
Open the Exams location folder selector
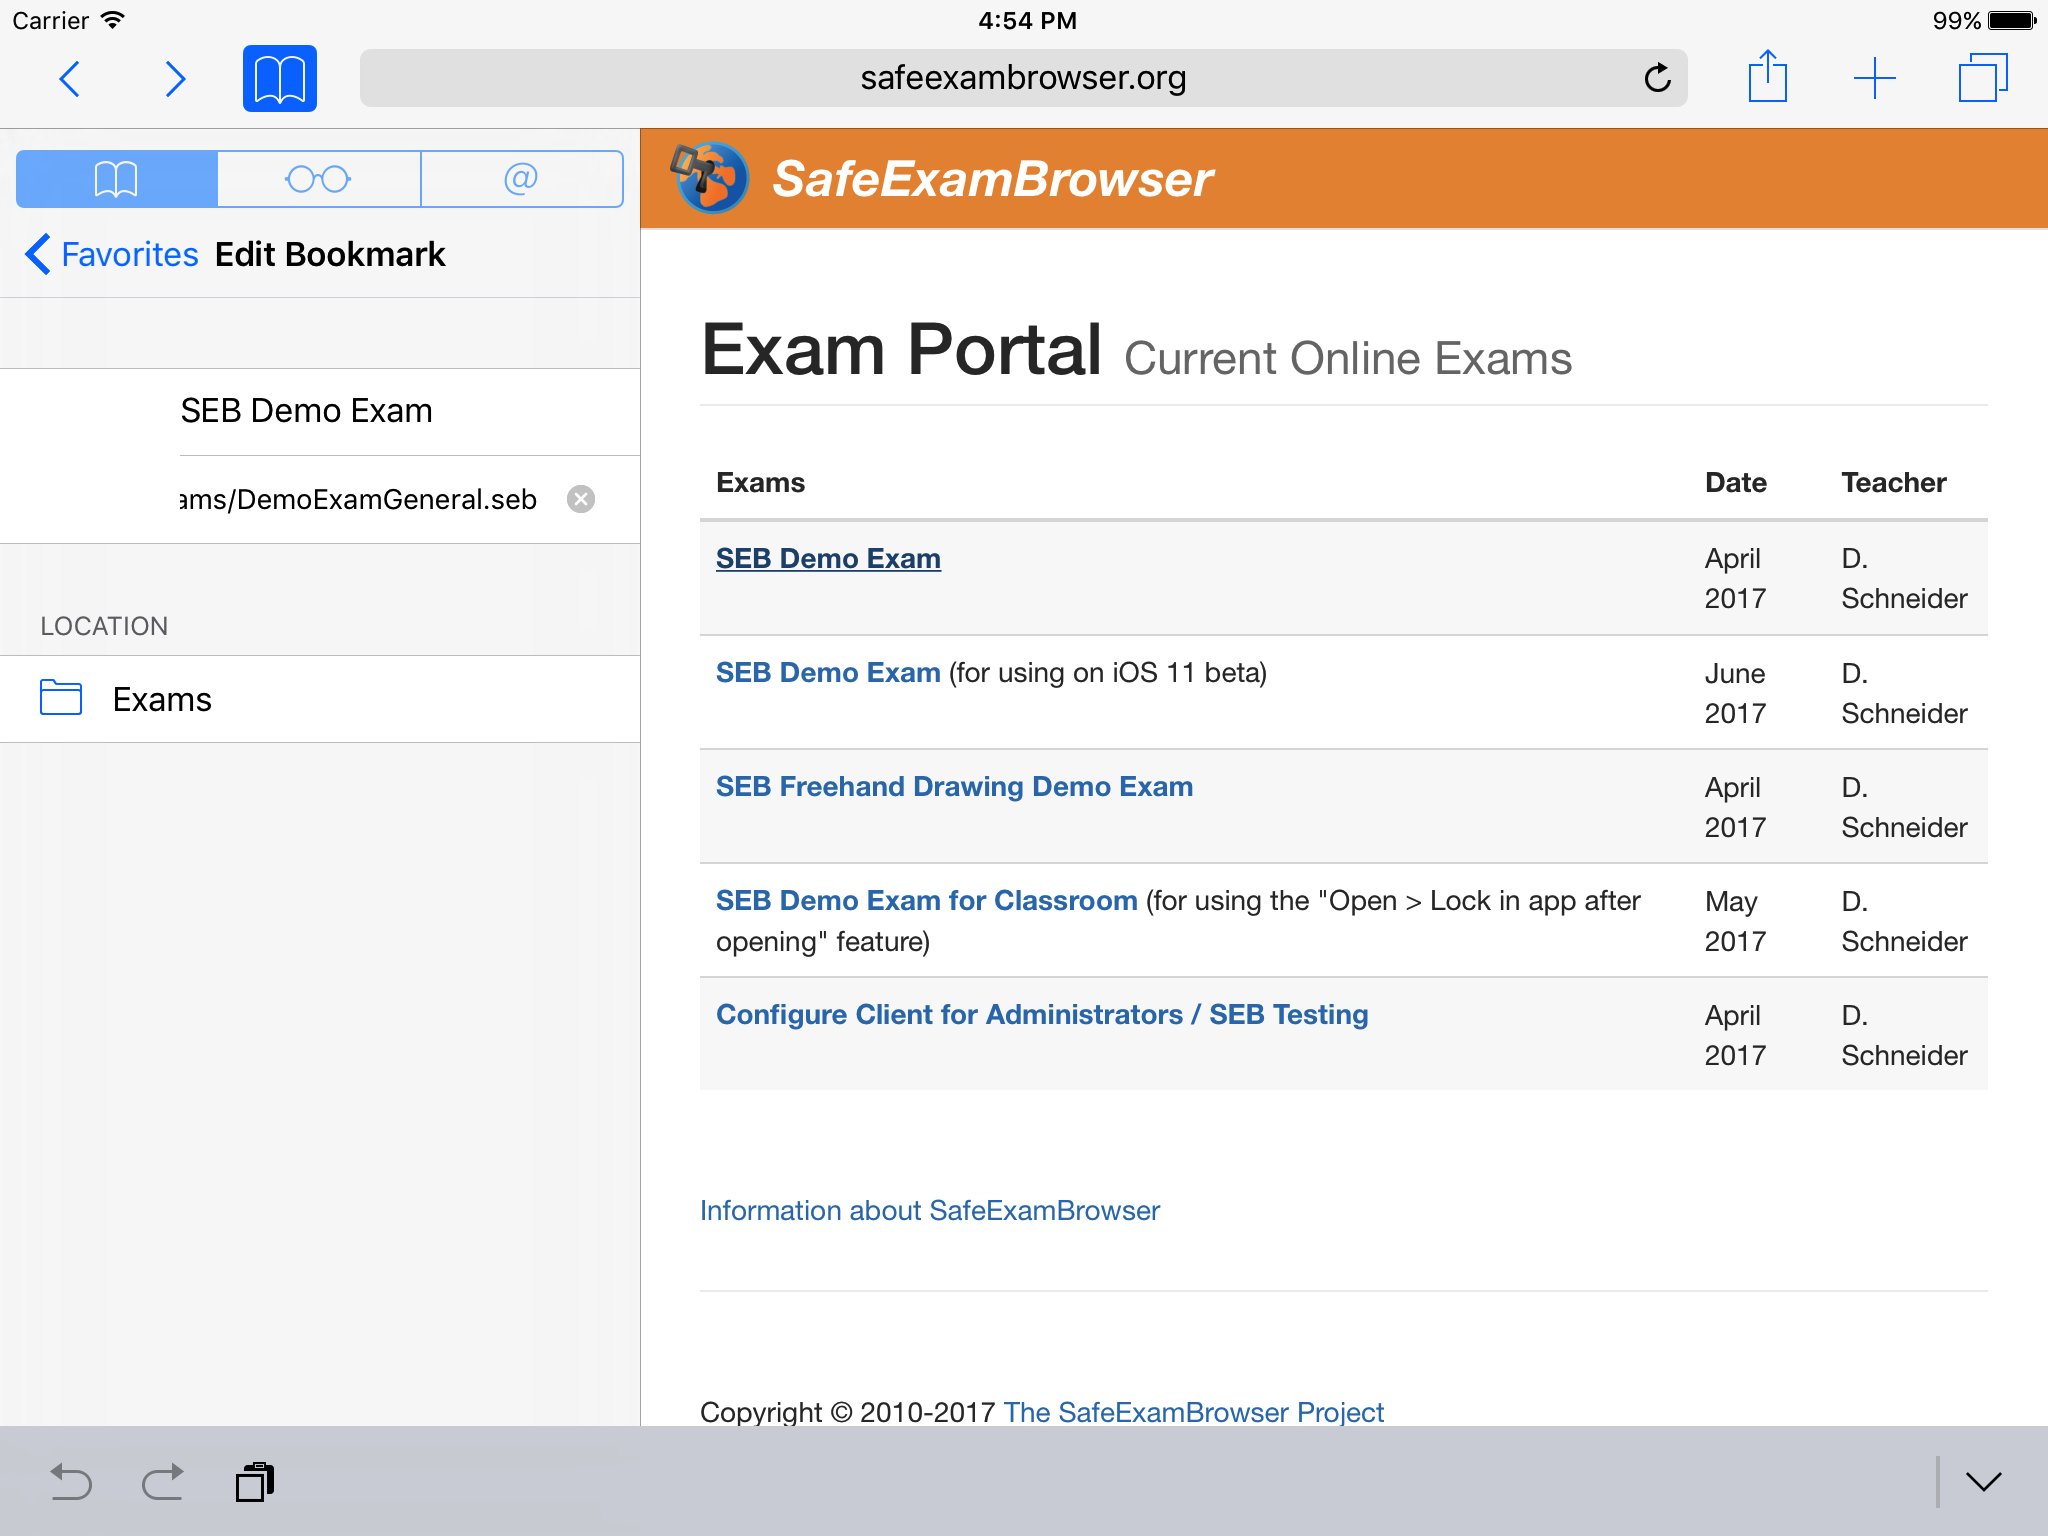tap(320, 699)
